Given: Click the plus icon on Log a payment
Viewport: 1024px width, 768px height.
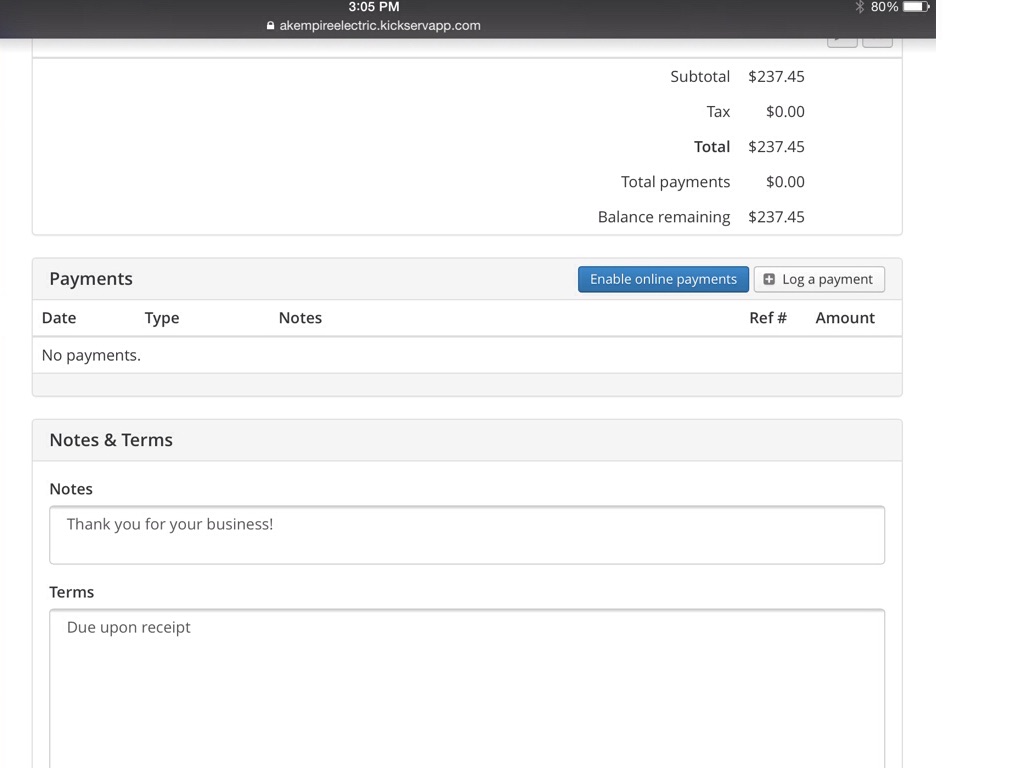Looking at the screenshot, I should (769, 280).
